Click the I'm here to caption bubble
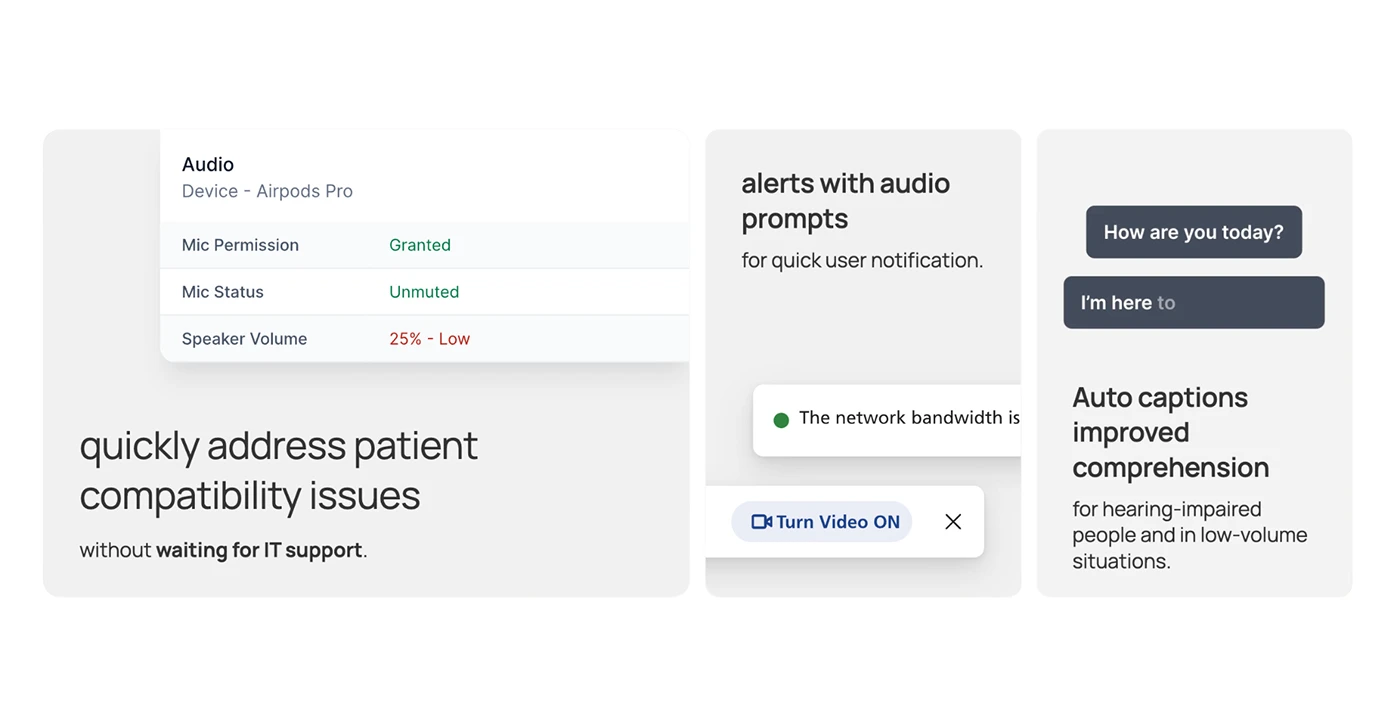This screenshot has width=1400, height=708. pyautogui.click(x=1194, y=302)
